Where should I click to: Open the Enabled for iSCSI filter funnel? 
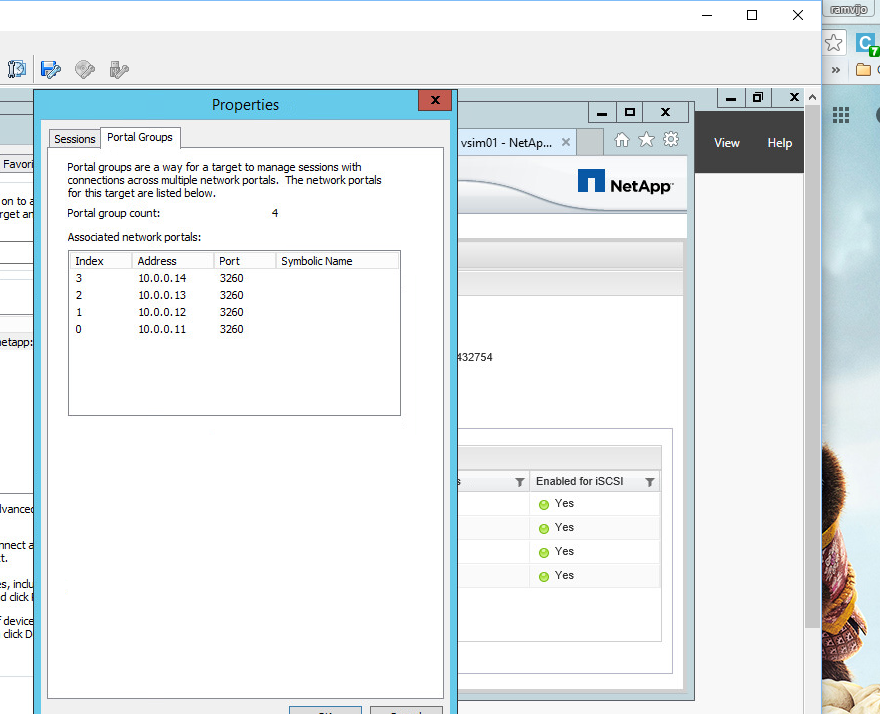[652, 481]
